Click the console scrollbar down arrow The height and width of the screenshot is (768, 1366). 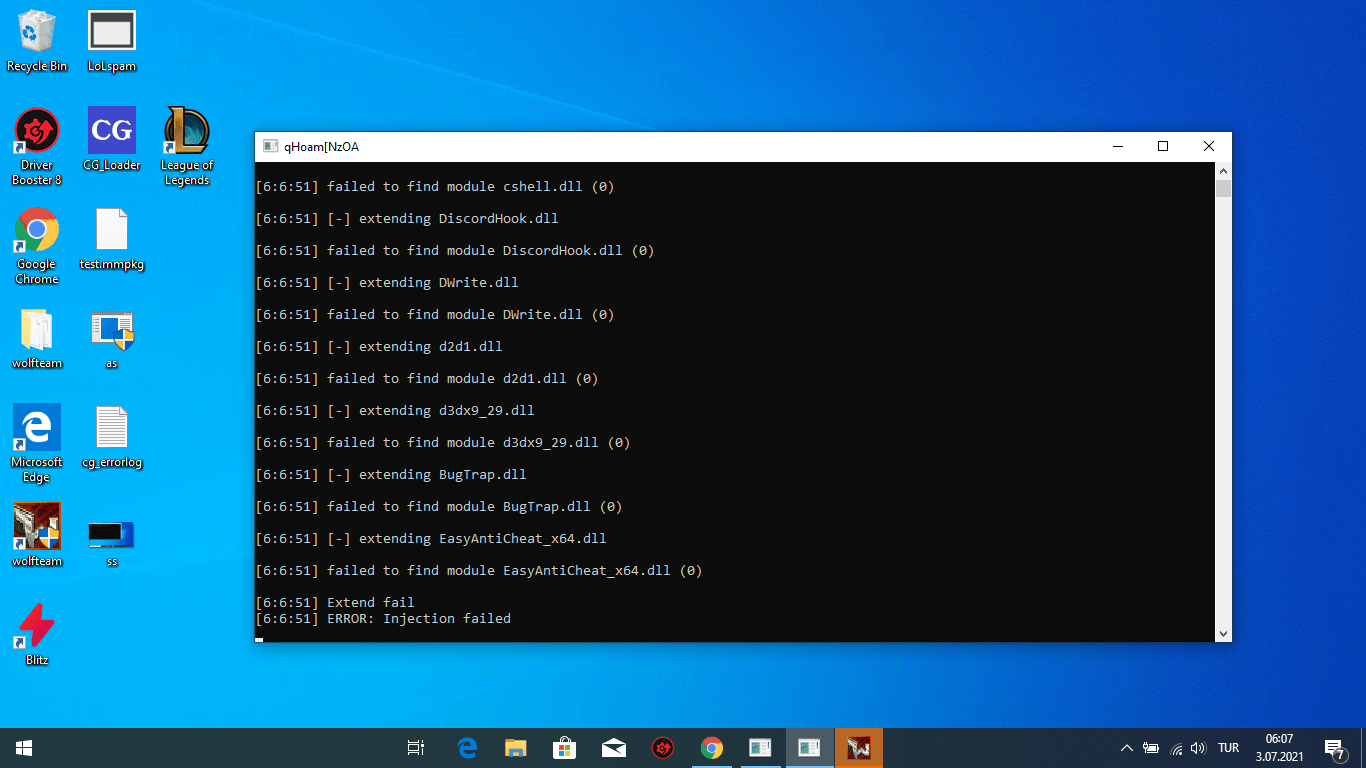(1223, 633)
